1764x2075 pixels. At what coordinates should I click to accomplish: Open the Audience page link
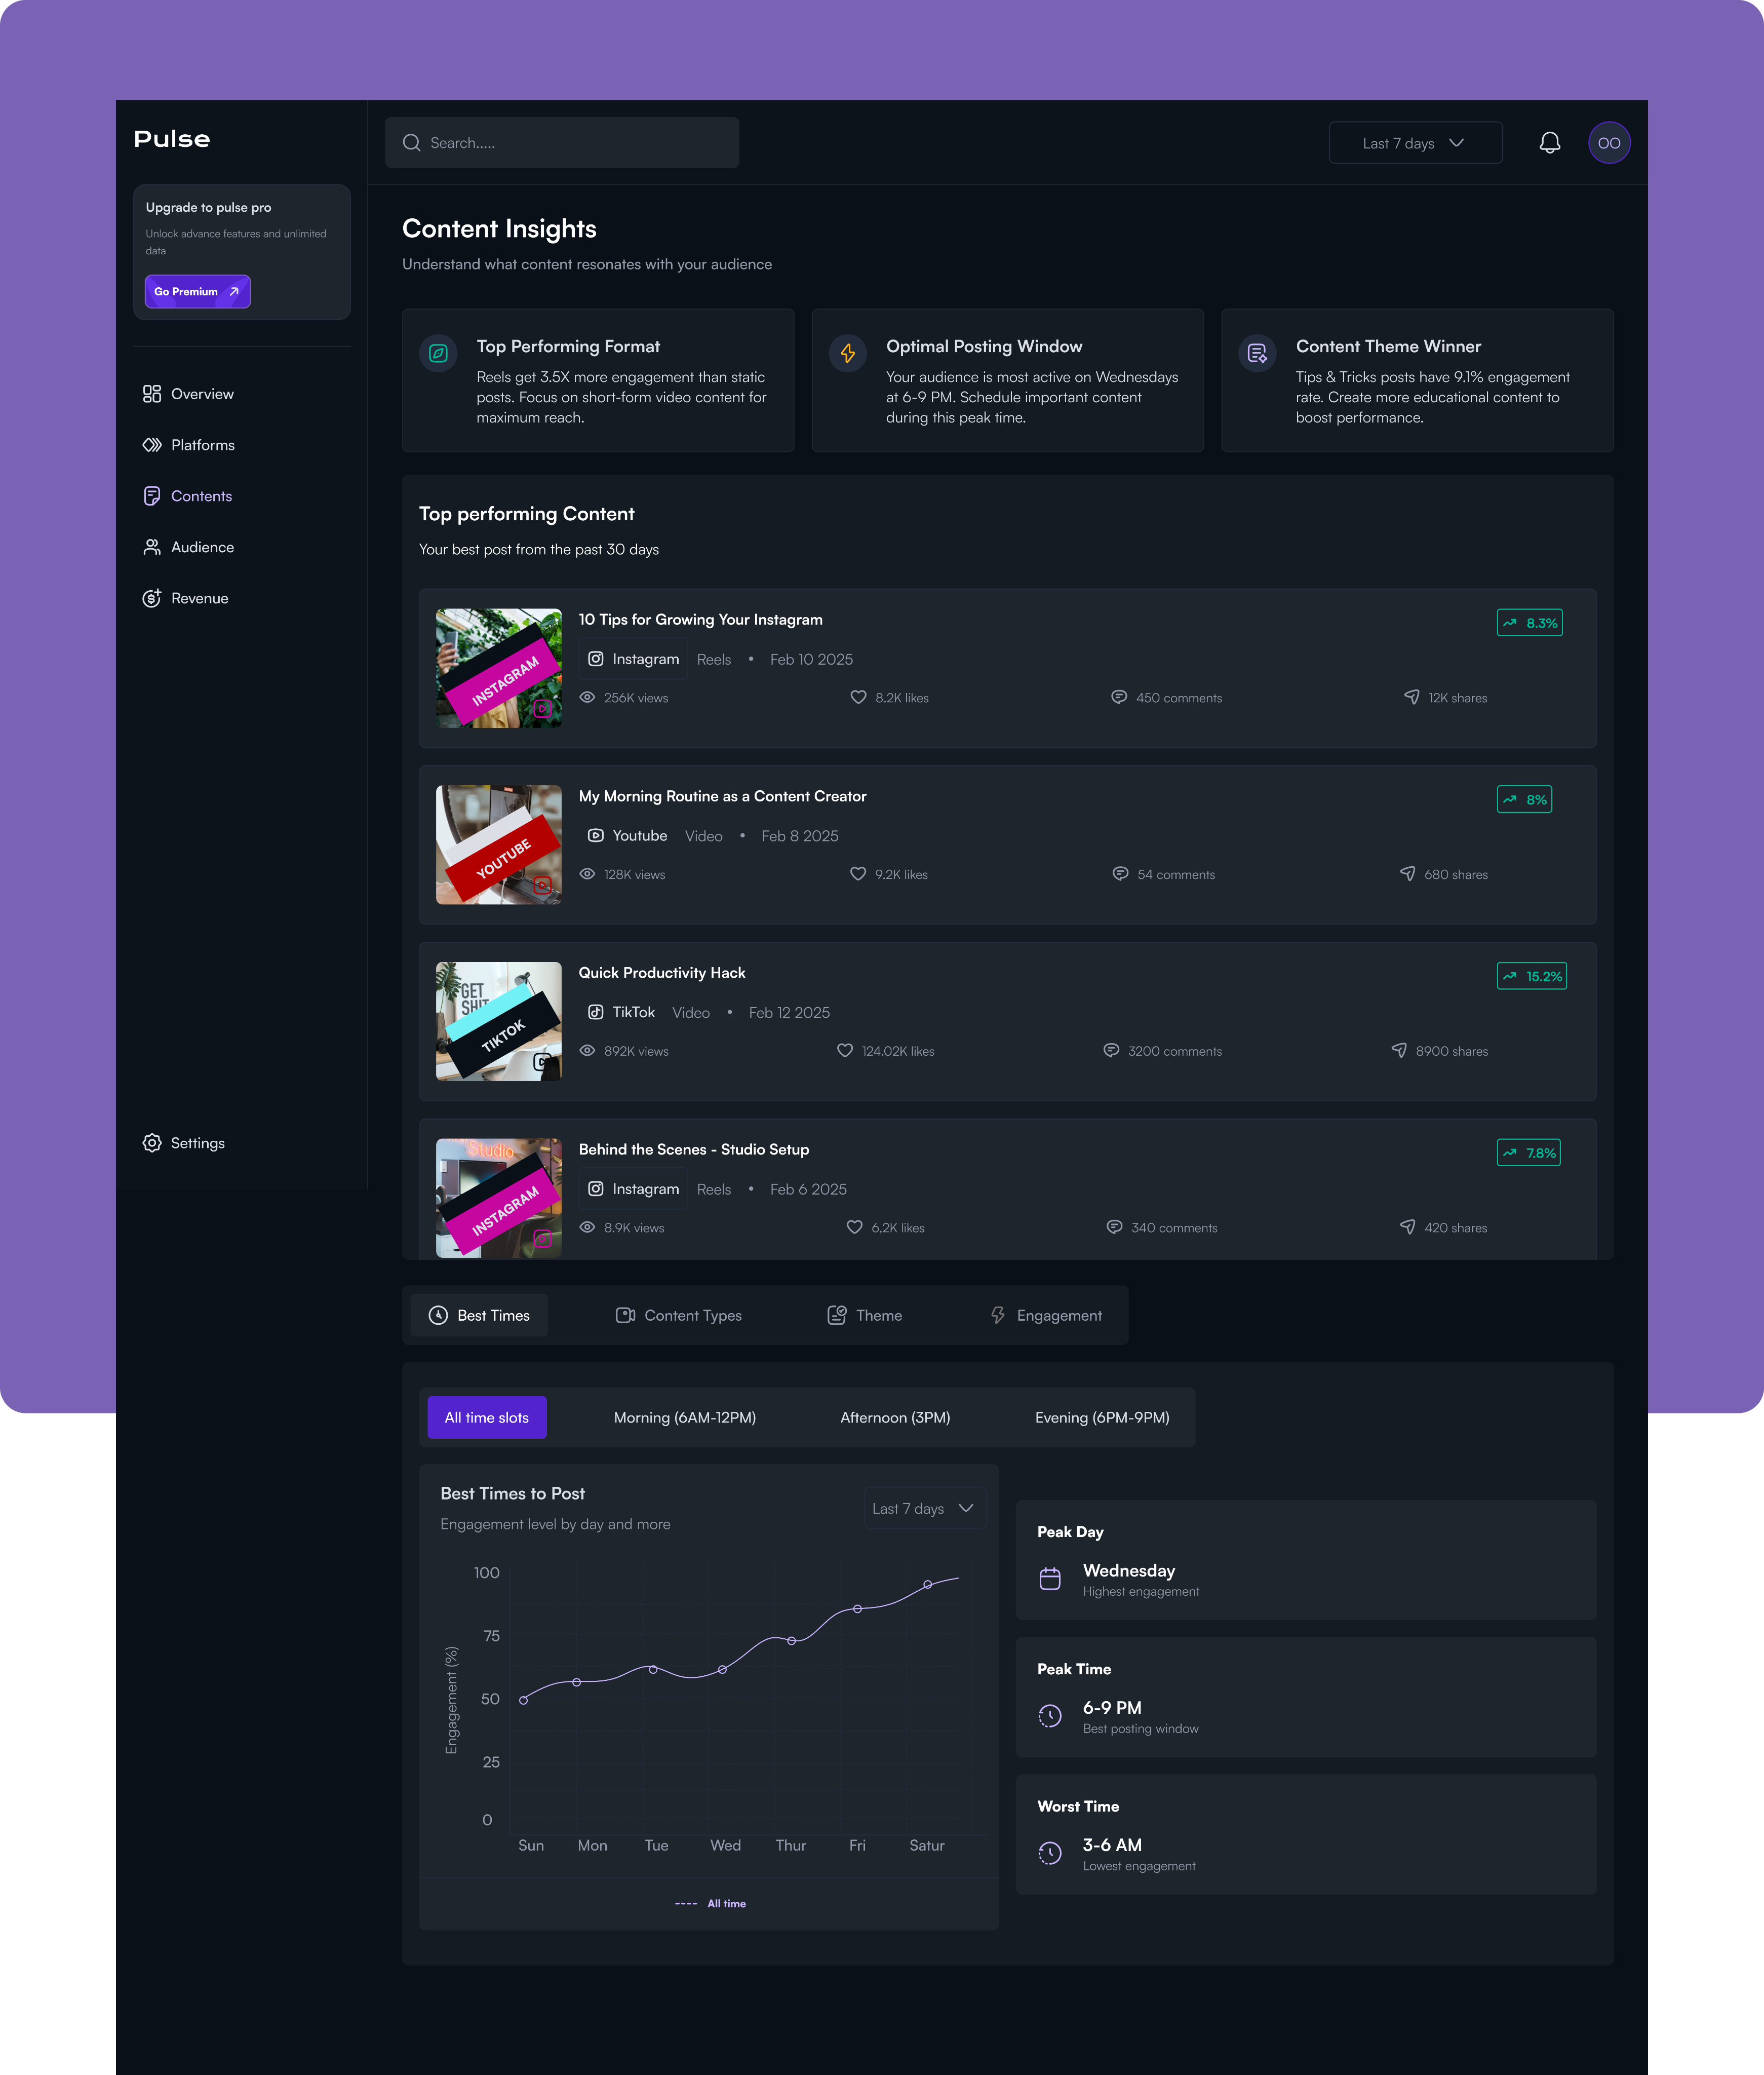pyautogui.click(x=202, y=547)
